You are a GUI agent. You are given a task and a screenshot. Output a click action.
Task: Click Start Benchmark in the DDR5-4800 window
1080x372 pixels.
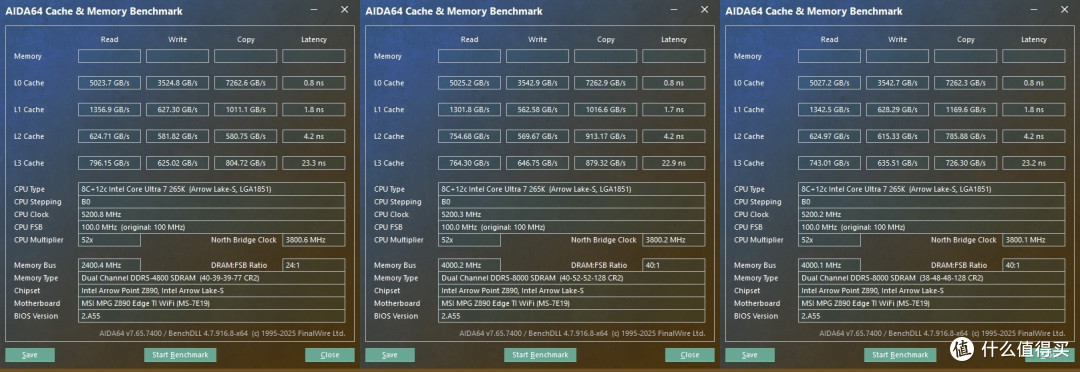pyautogui.click(x=180, y=355)
